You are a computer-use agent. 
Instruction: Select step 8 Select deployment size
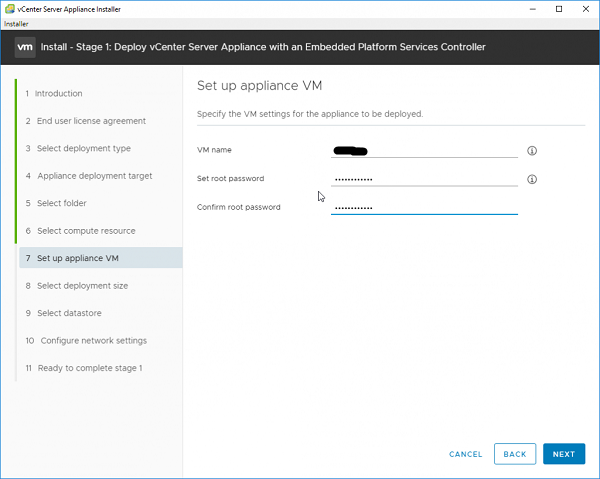click(77, 286)
